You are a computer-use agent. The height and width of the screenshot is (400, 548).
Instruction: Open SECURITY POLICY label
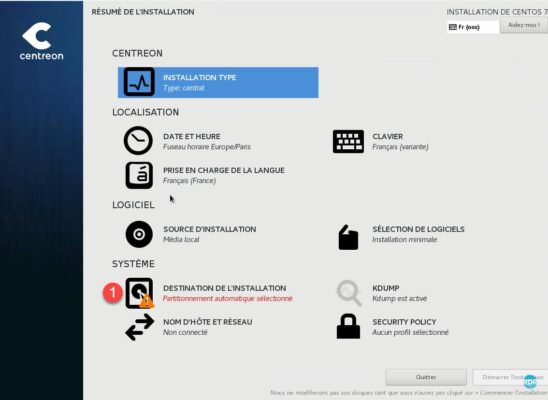click(x=404, y=322)
